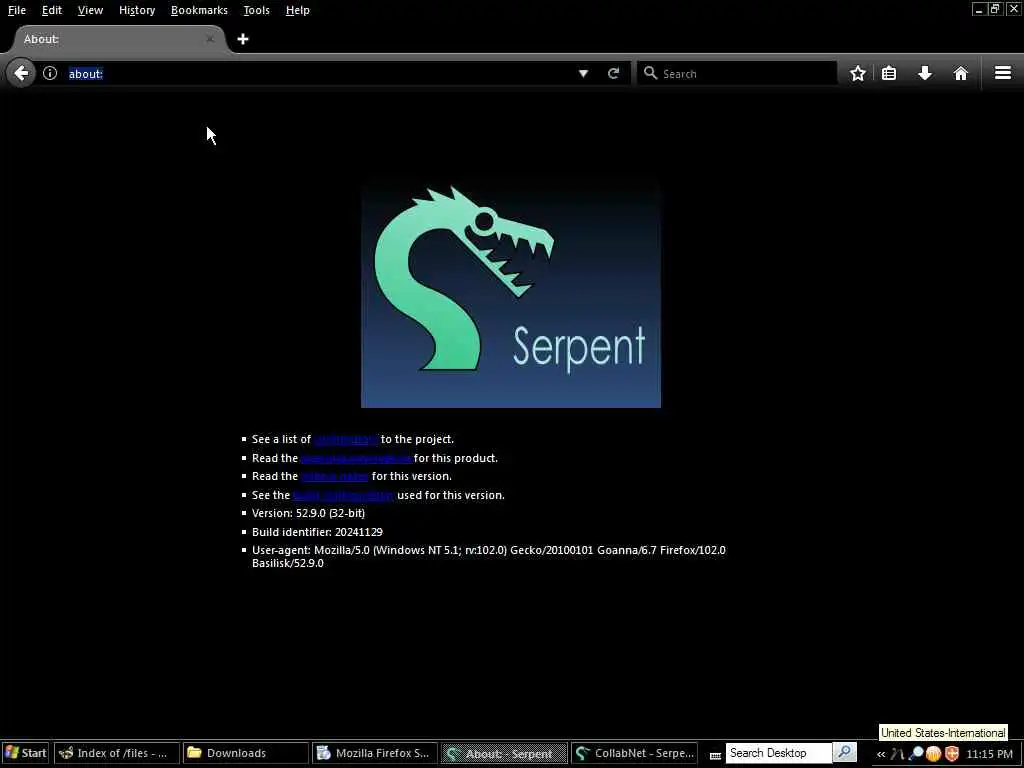Open the hamburger menu button
The image size is (1024, 768).
click(1002, 73)
